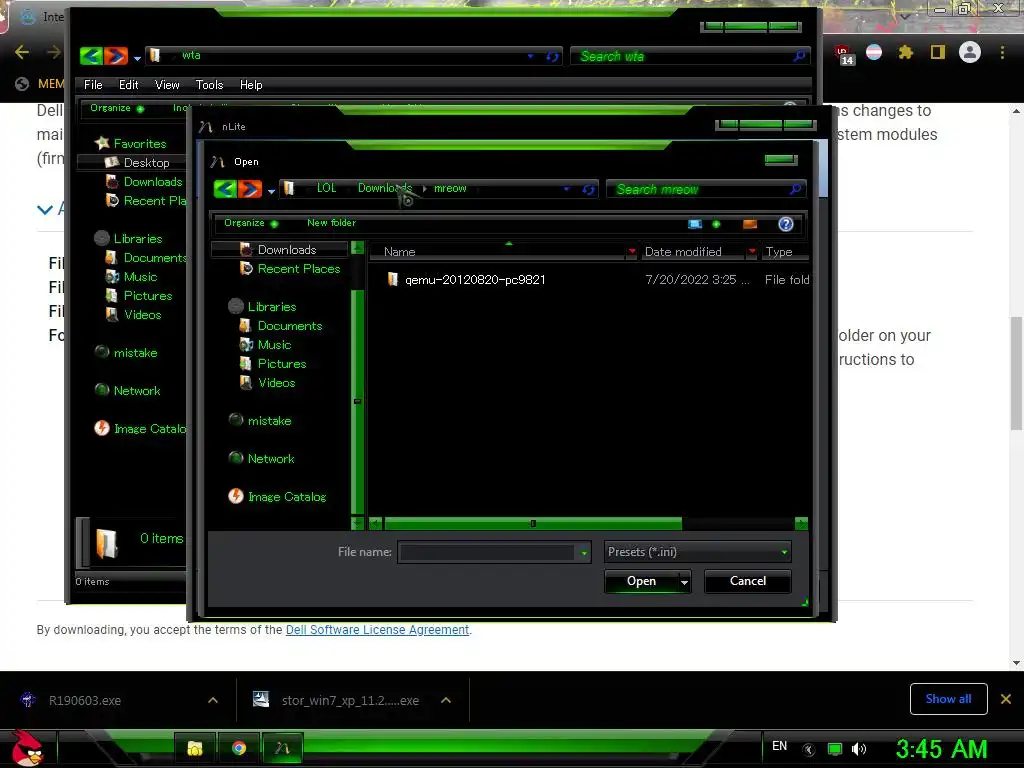Refresh the mreow folder in Open dialog
This screenshot has width=1024, height=768.
tap(588, 189)
